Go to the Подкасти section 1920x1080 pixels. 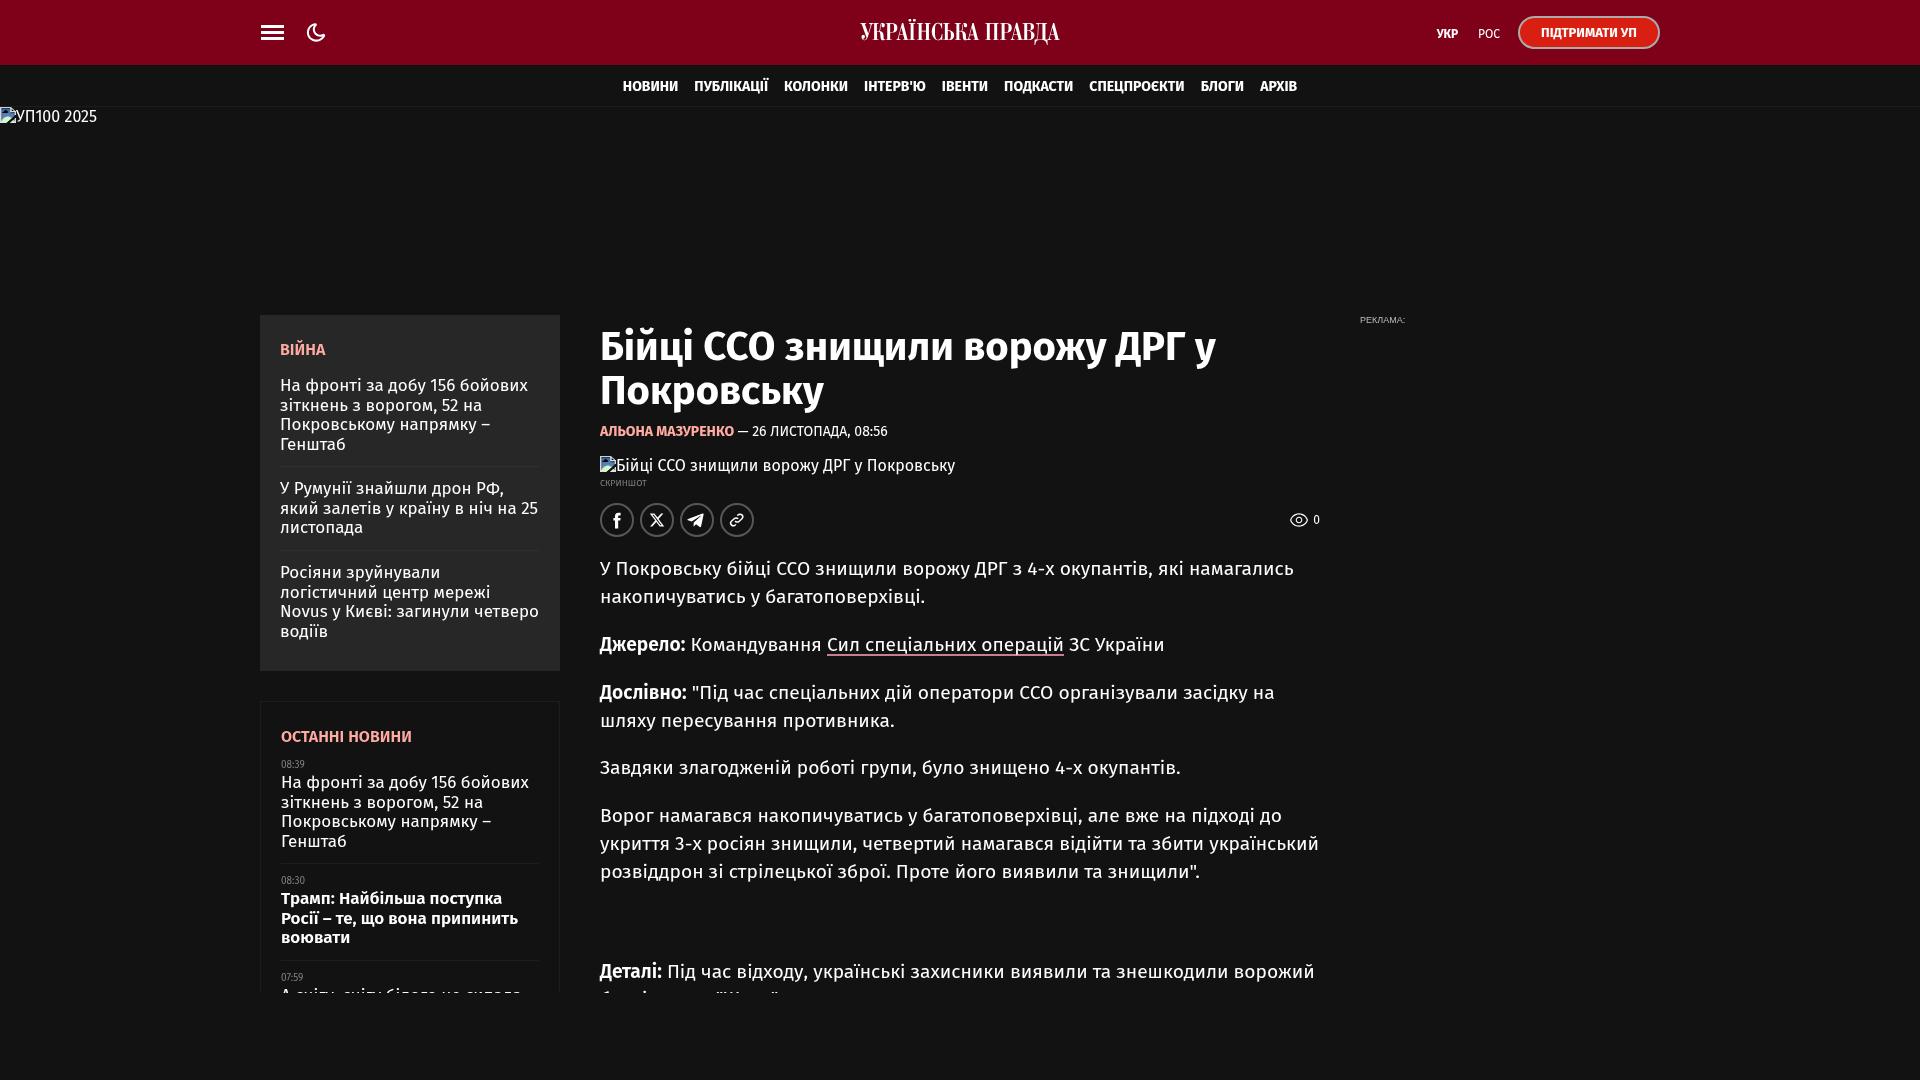(1038, 87)
